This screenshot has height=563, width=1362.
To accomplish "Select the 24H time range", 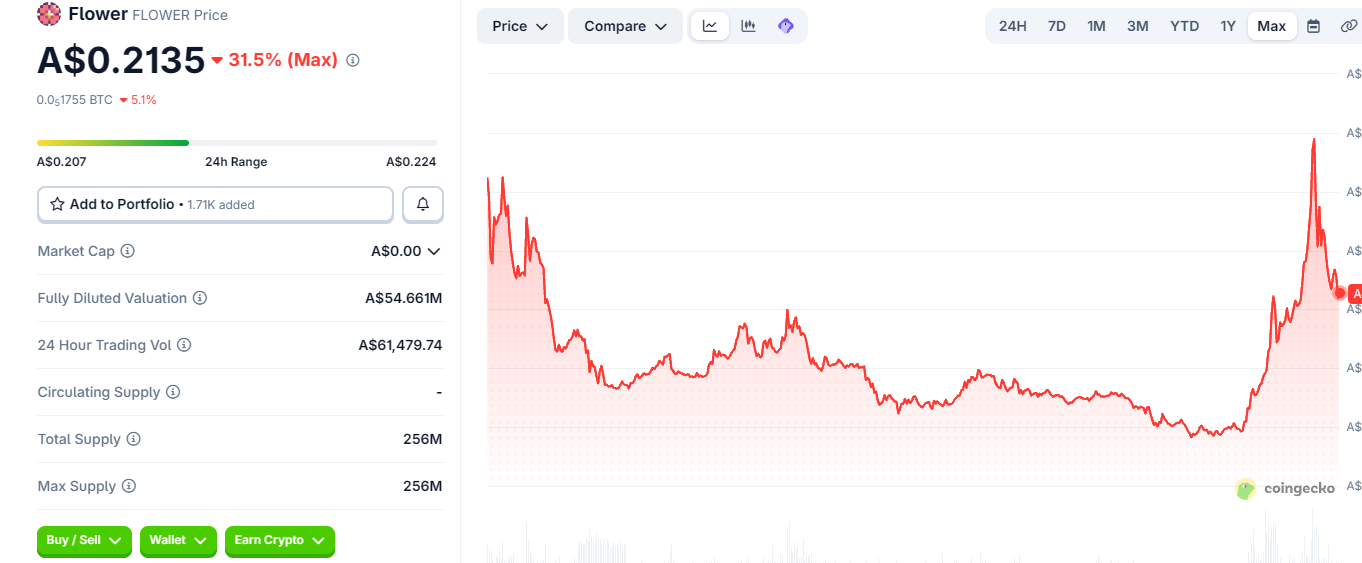I will (1013, 26).
